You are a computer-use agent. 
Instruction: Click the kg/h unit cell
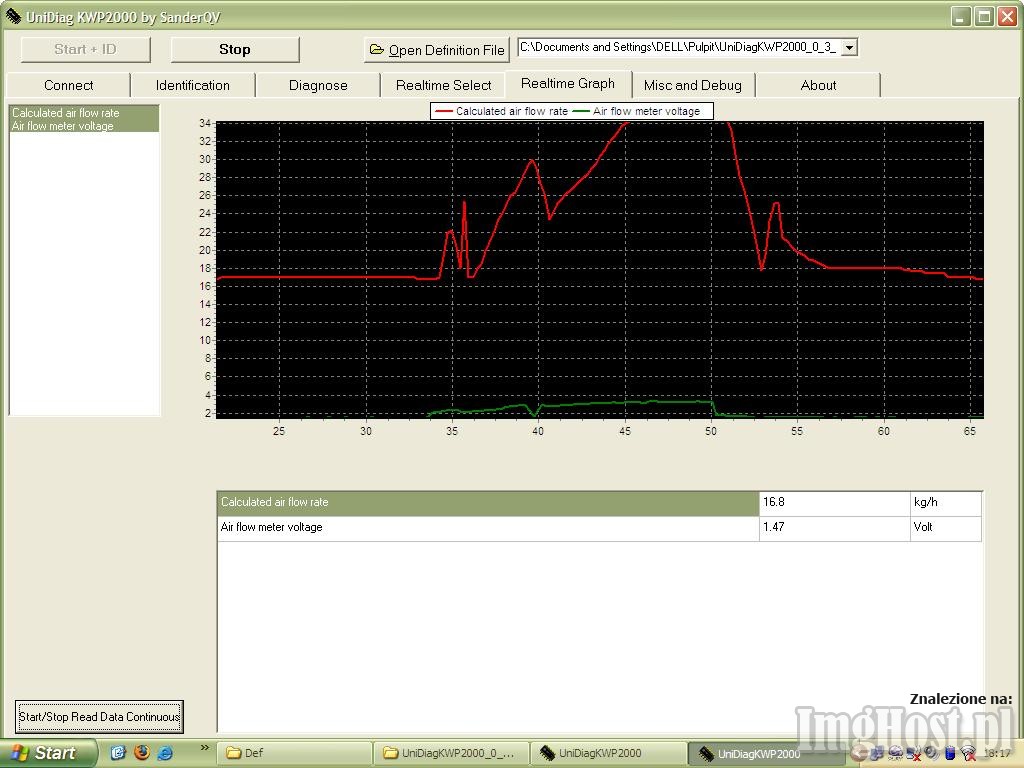click(946, 503)
